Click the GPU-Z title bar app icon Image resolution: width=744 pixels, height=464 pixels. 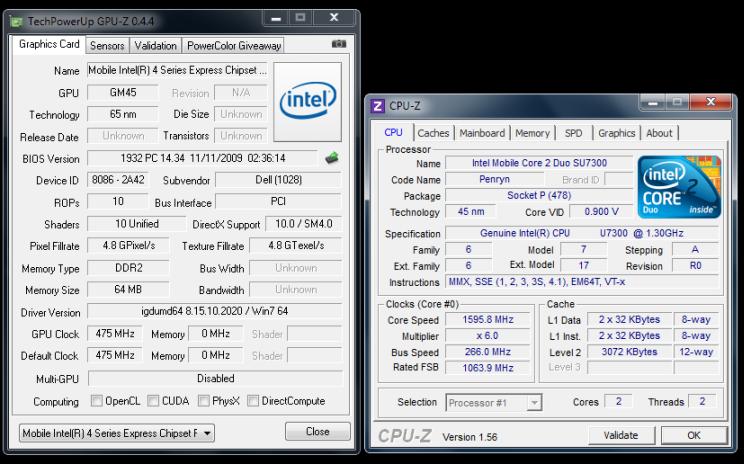pyautogui.click(x=16, y=20)
